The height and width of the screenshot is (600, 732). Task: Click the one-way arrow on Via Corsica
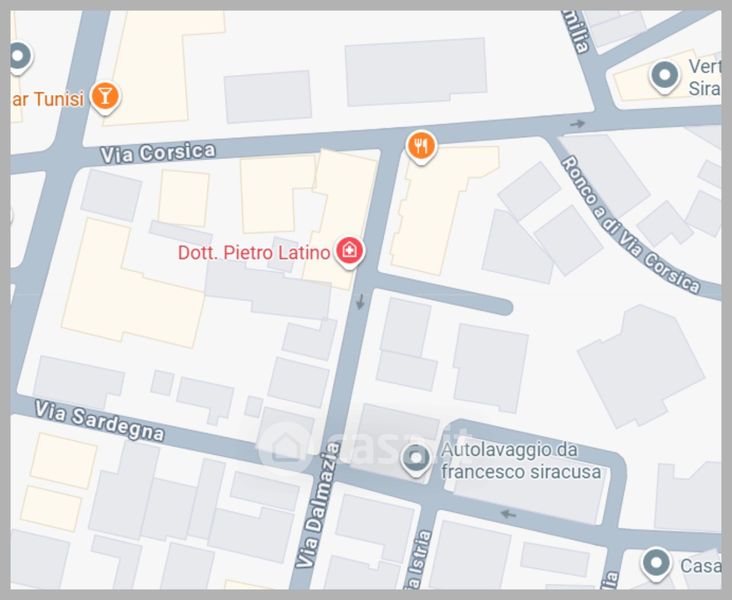pos(577,124)
